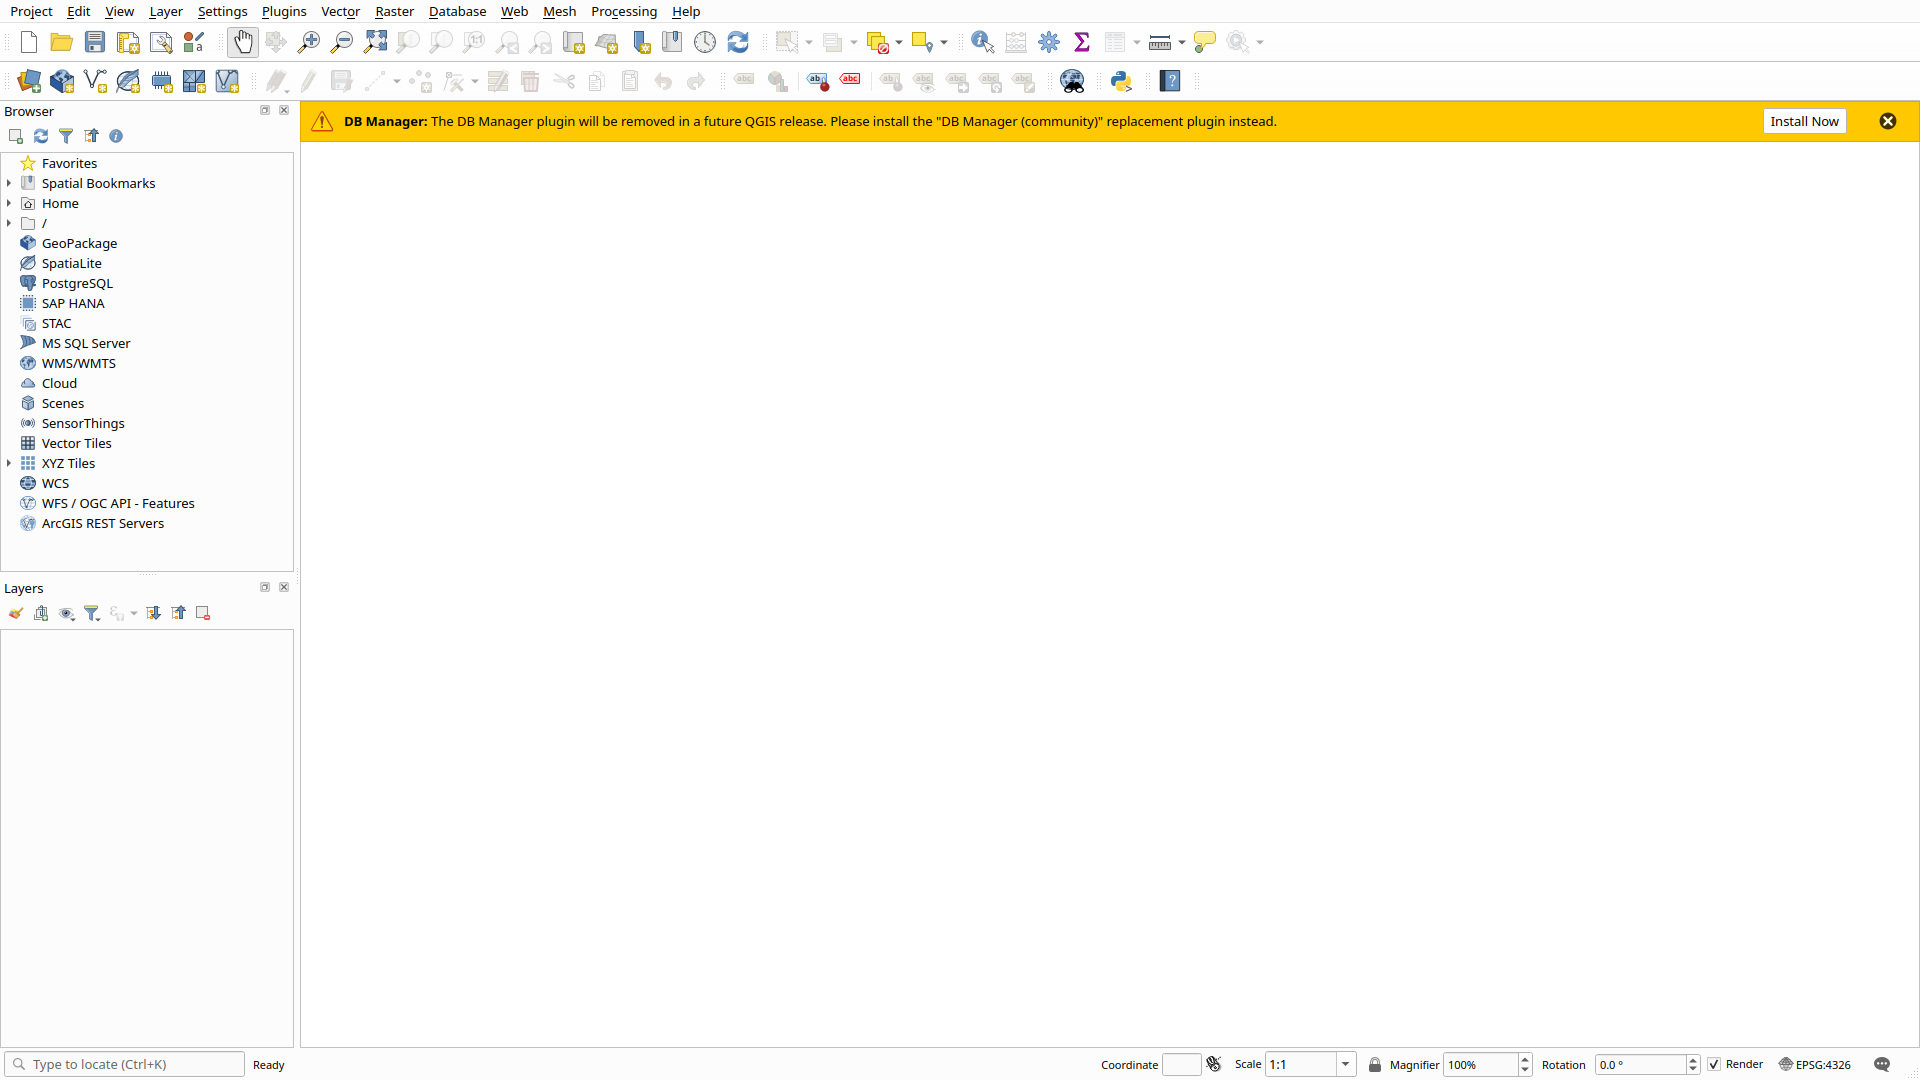1920x1080 pixels.
Task: Create a new GeoPackage layer
Action: [x=62, y=81]
